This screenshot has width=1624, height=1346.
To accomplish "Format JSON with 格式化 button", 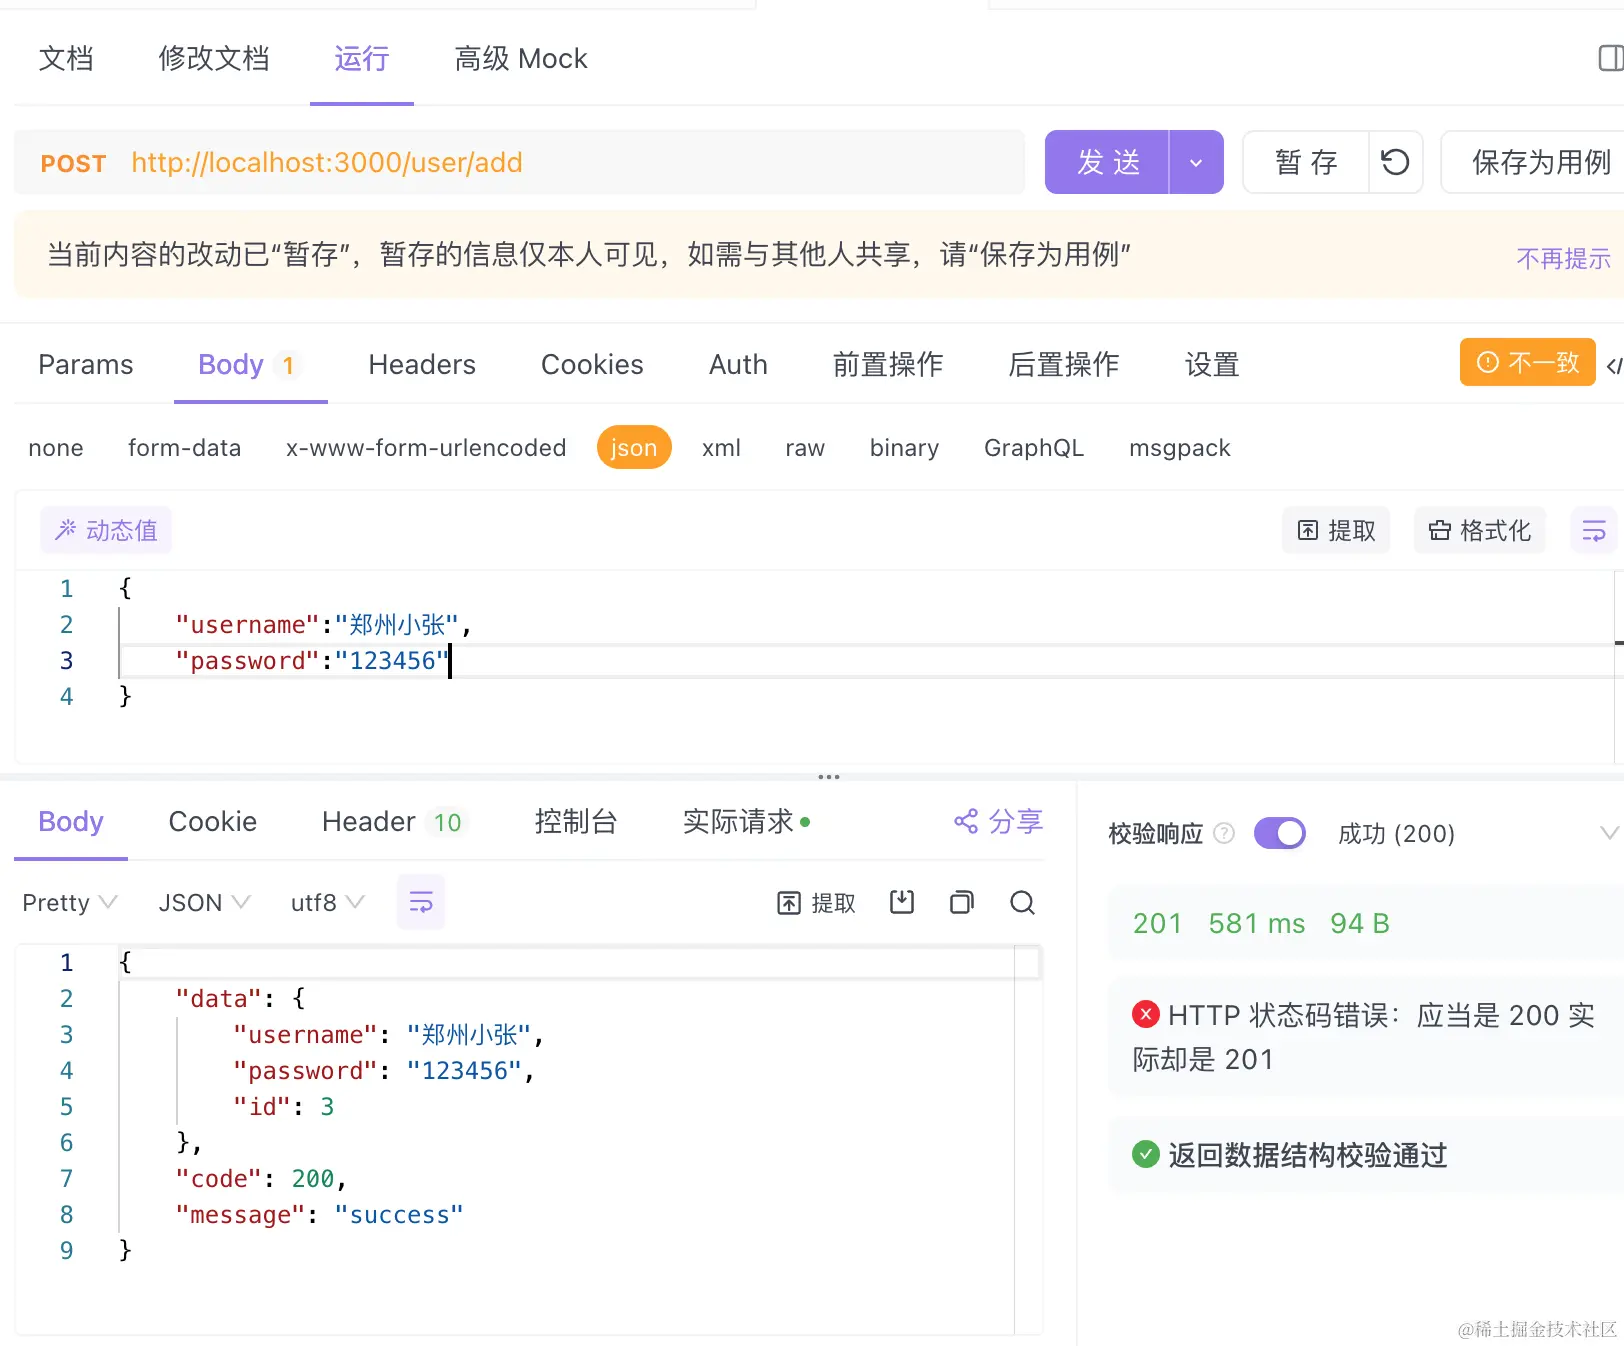I will [x=1480, y=530].
